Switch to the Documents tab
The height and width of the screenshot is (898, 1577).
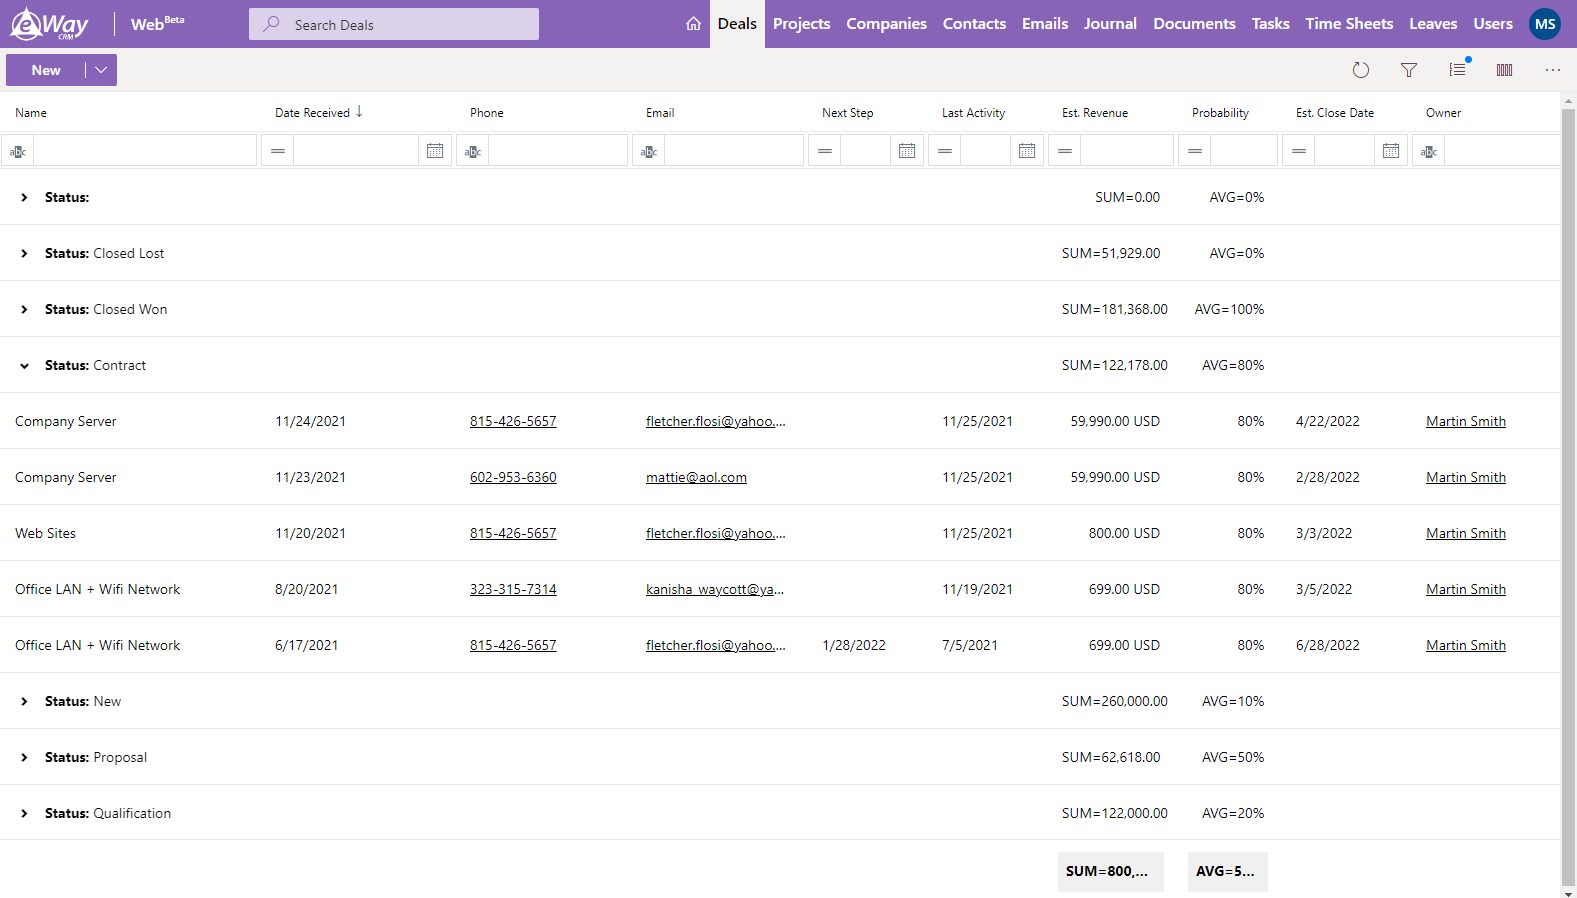[x=1194, y=24]
